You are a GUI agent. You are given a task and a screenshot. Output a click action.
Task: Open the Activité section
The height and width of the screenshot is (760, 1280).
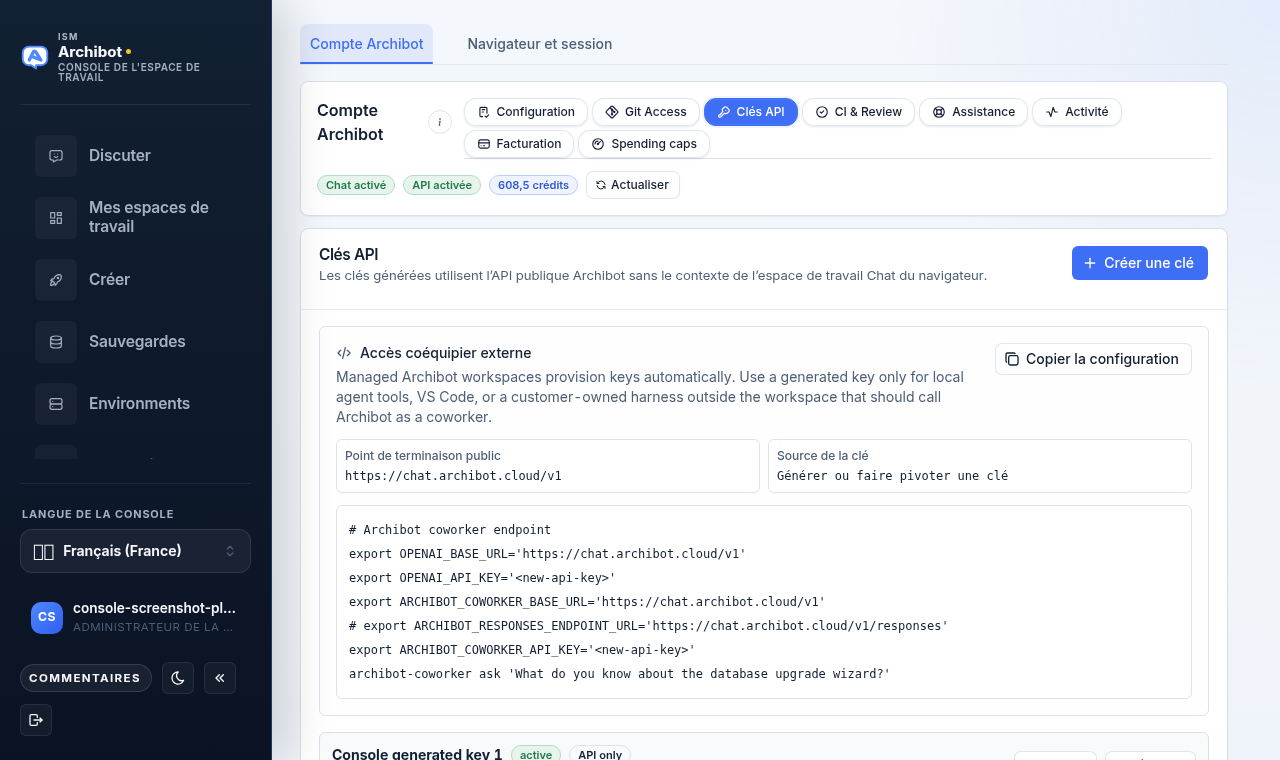(x=1077, y=112)
